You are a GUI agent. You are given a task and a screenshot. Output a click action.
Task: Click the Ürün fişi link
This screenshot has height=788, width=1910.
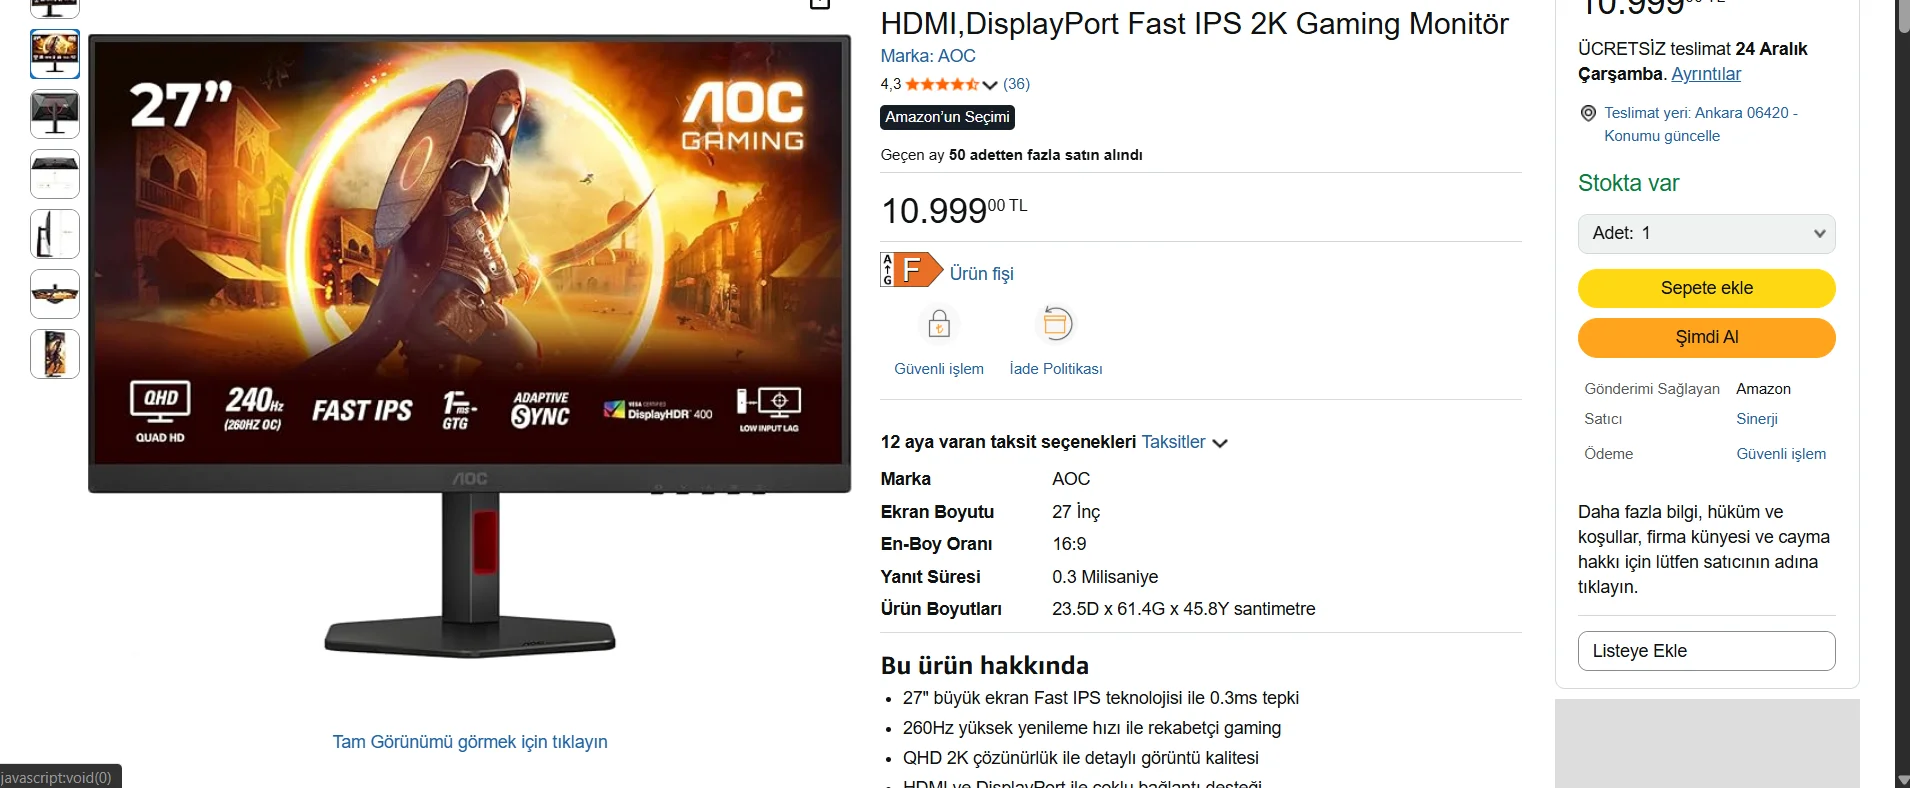[x=981, y=274]
